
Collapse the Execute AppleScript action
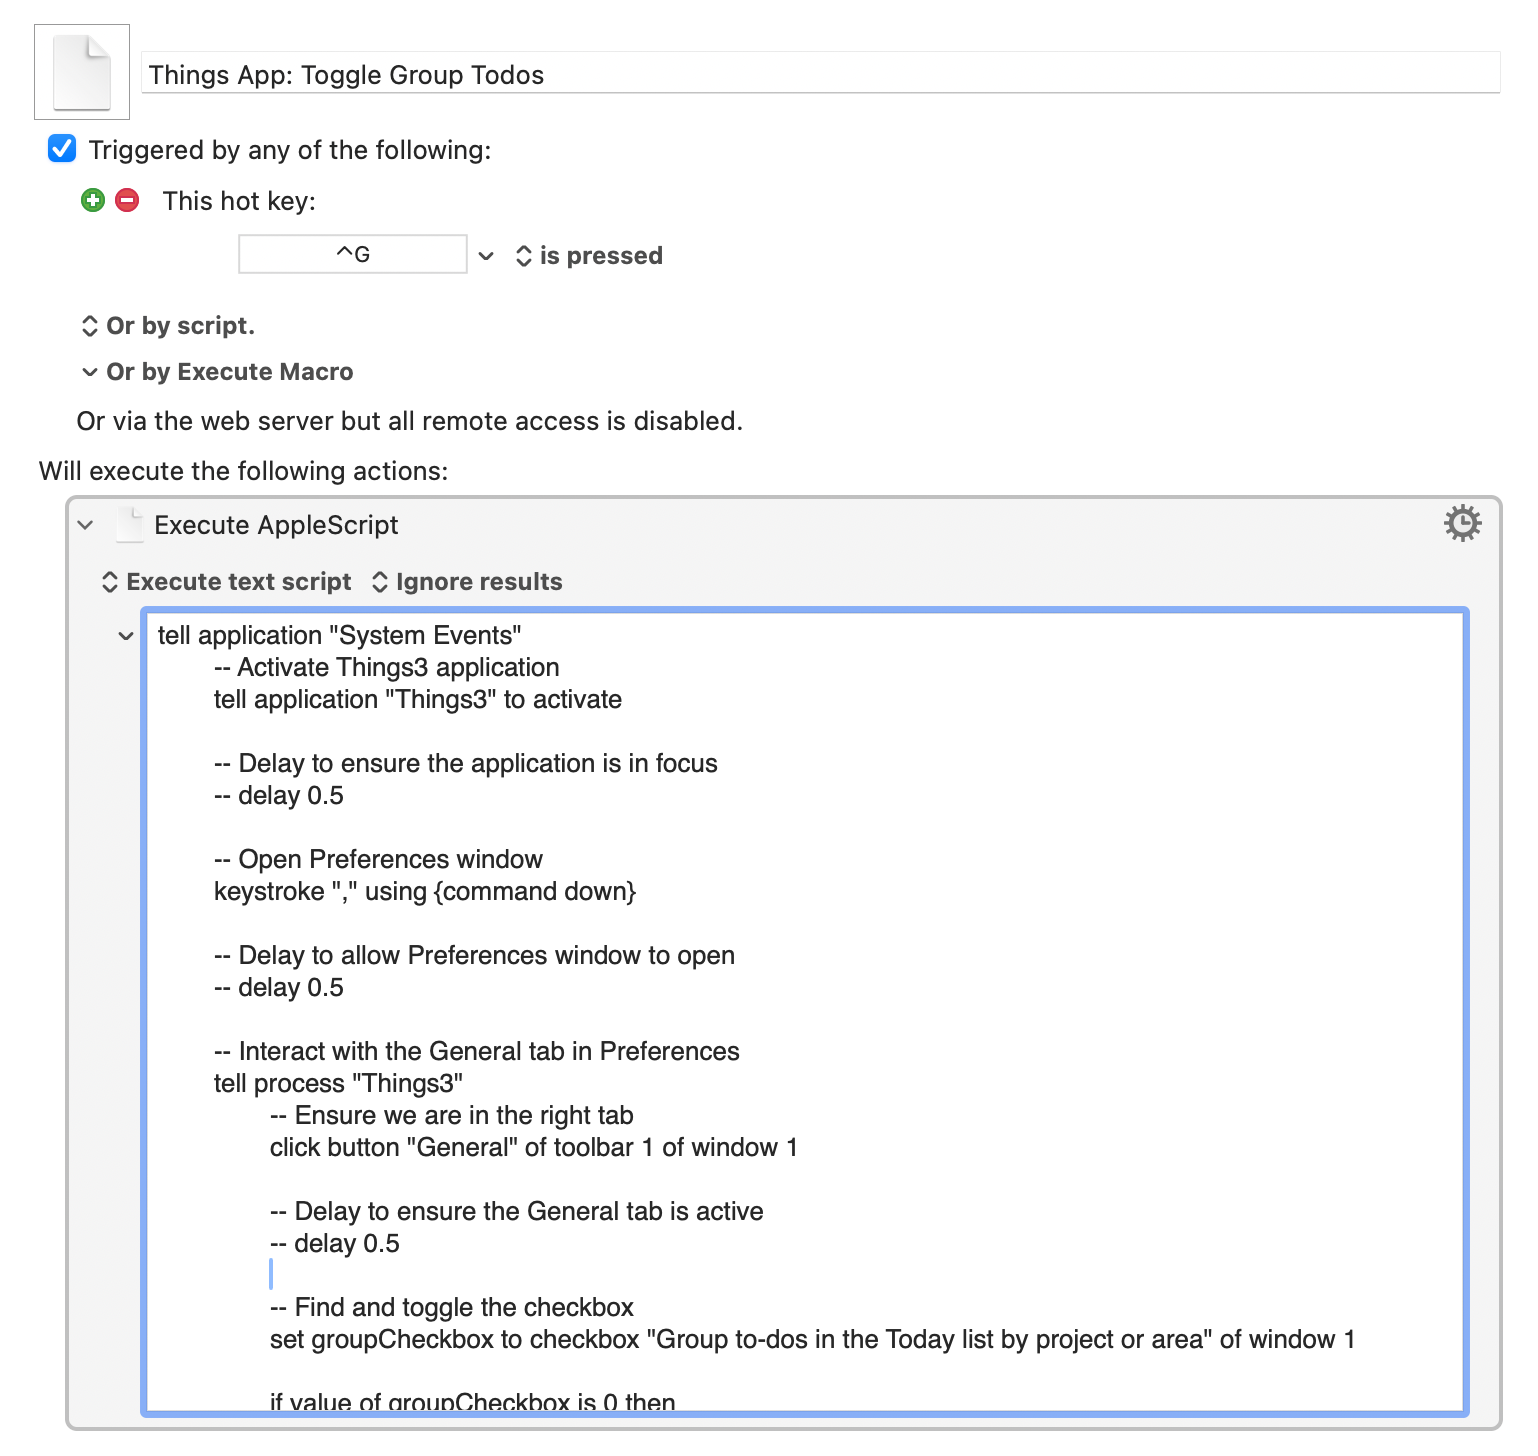pyautogui.click(x=84, y=524)
